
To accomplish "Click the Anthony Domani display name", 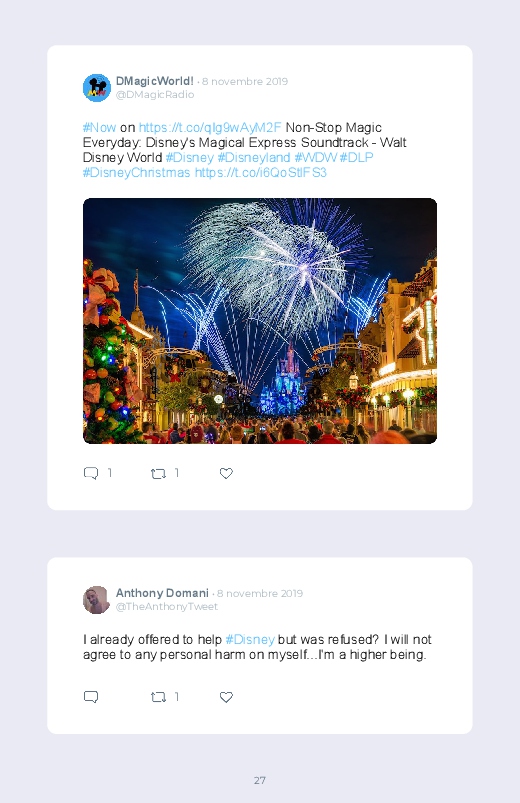I will pyautogui.click(x=162, y=593).
